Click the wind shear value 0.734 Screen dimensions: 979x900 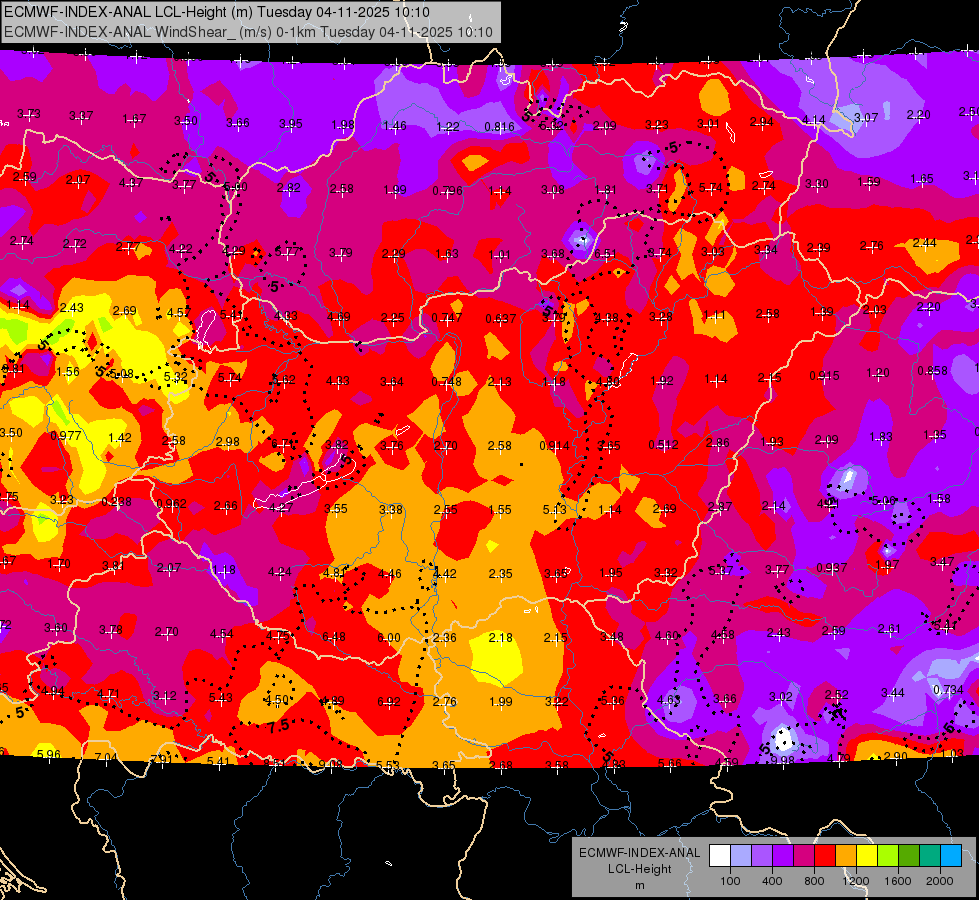[x=948, y=690]
